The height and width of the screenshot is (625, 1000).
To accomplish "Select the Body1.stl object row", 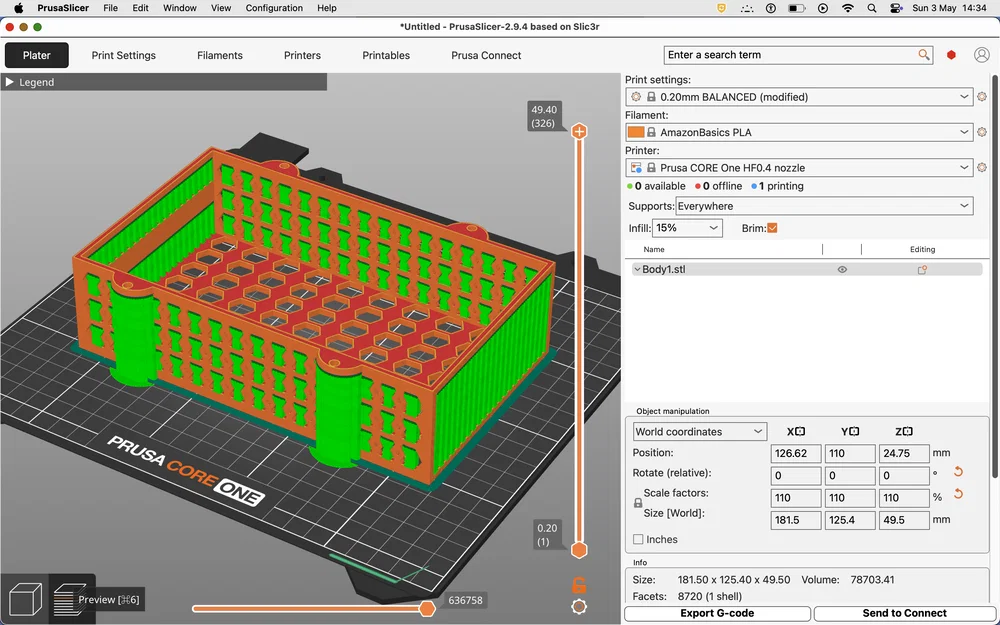I will 807,270.
